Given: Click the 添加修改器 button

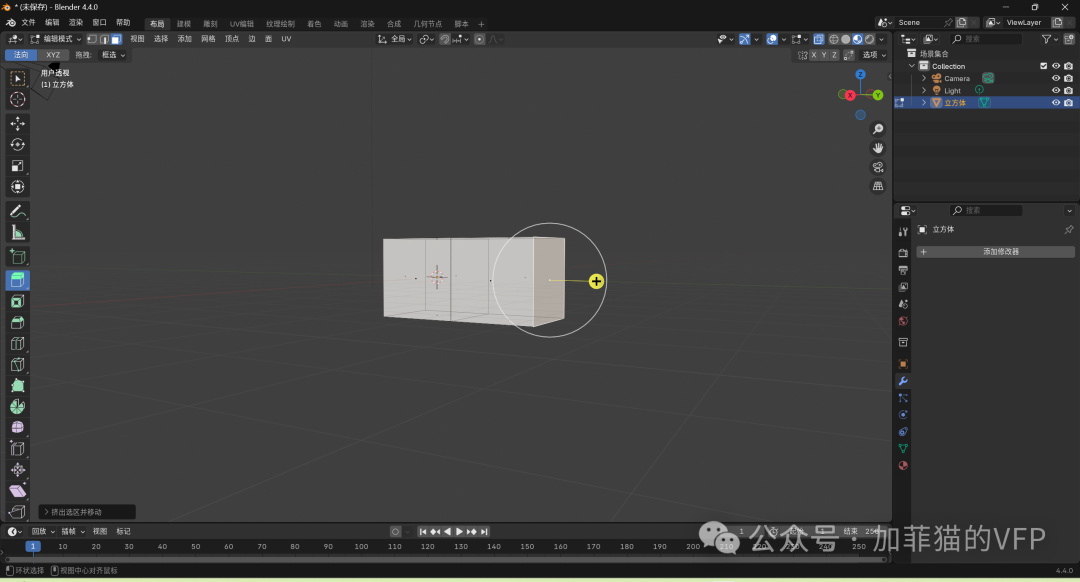Looking at the screenshot, I should [995, 252].
